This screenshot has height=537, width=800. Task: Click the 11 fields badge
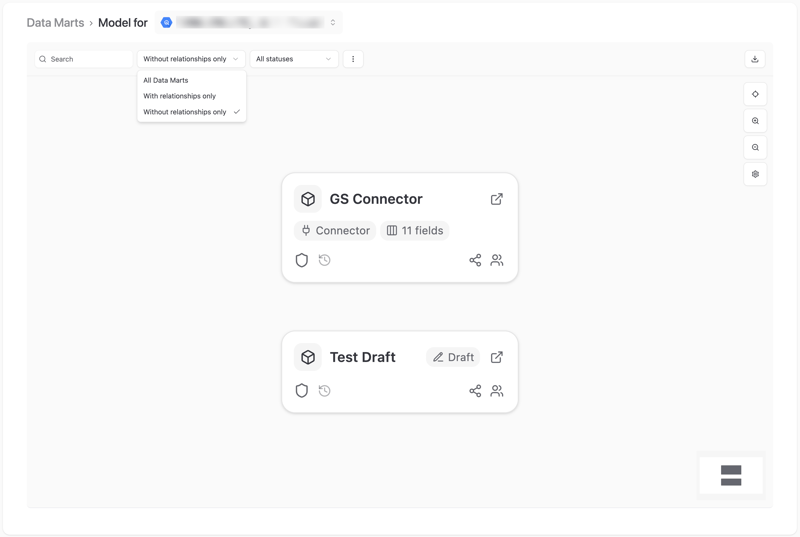pyautogui.click(x=415, y=231)
